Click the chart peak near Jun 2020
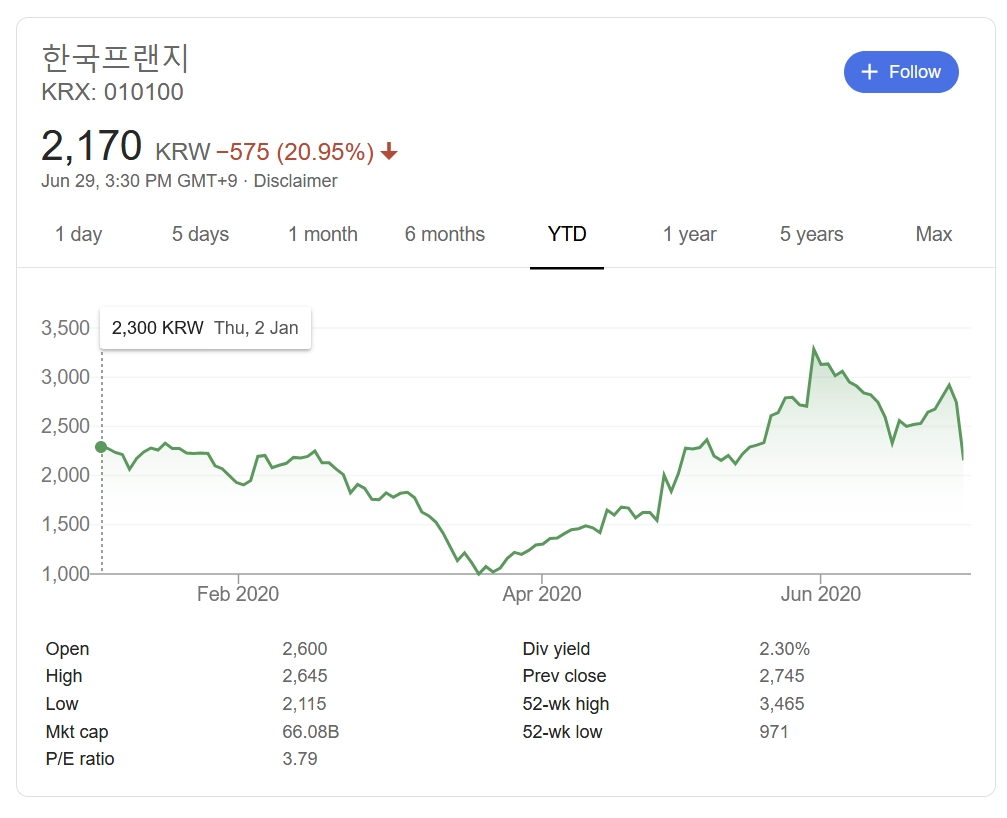 coord(813,349)
